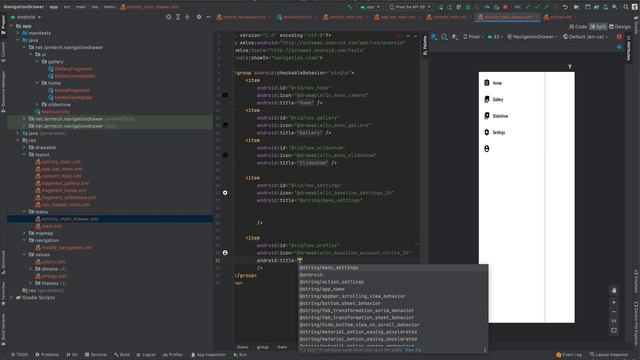Click the green Debug bug icon
This screenshot has height=360, width=640.
(468, 7)
